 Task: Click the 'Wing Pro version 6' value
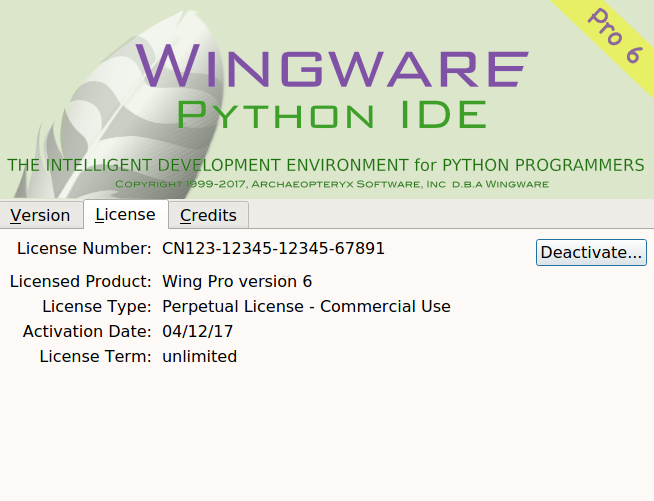click(237, 282)
